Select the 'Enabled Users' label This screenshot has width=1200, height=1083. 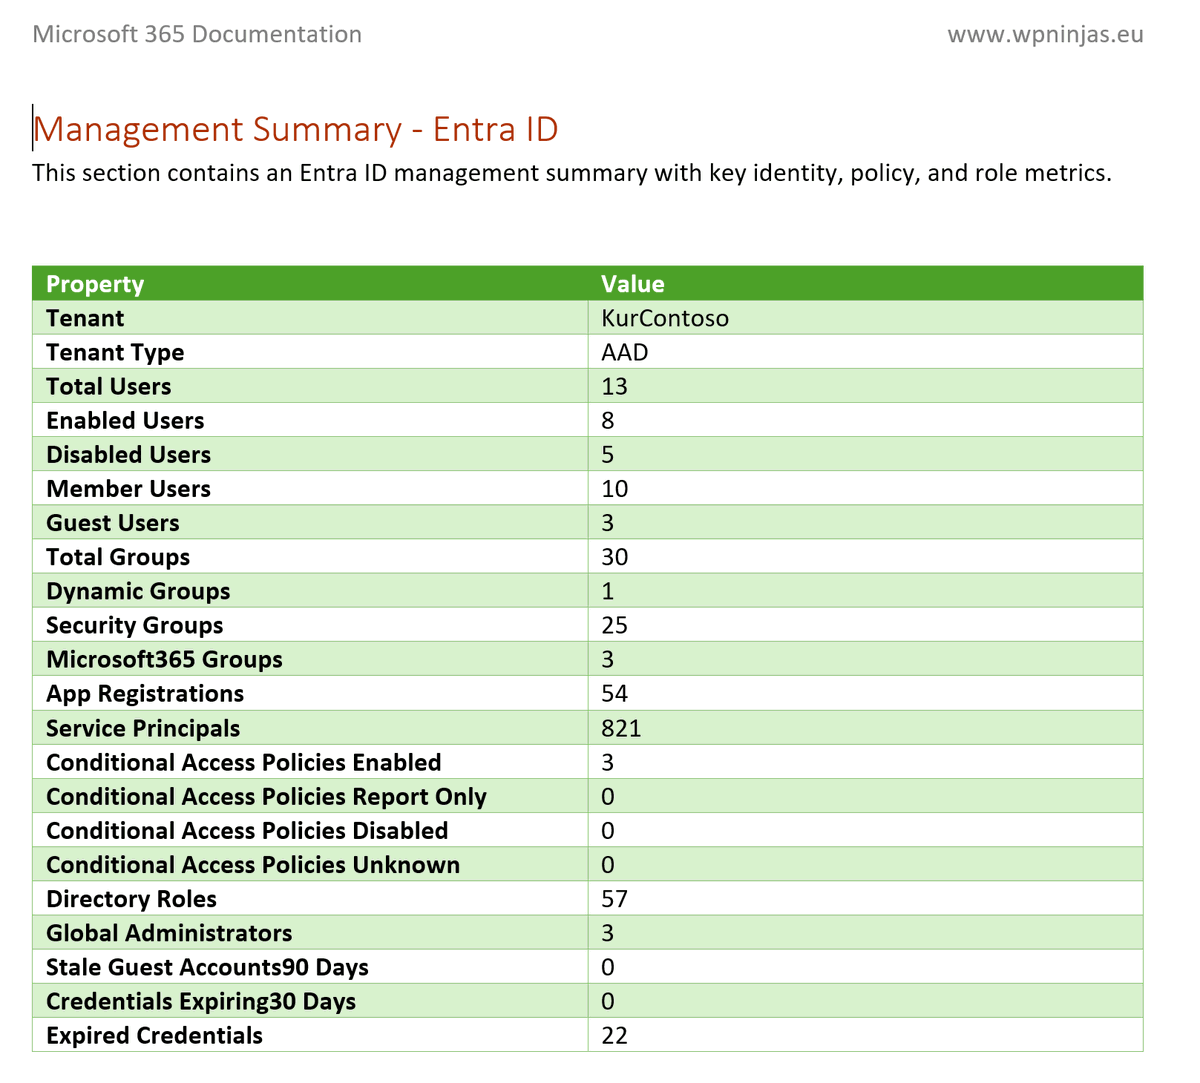(125, 420)
